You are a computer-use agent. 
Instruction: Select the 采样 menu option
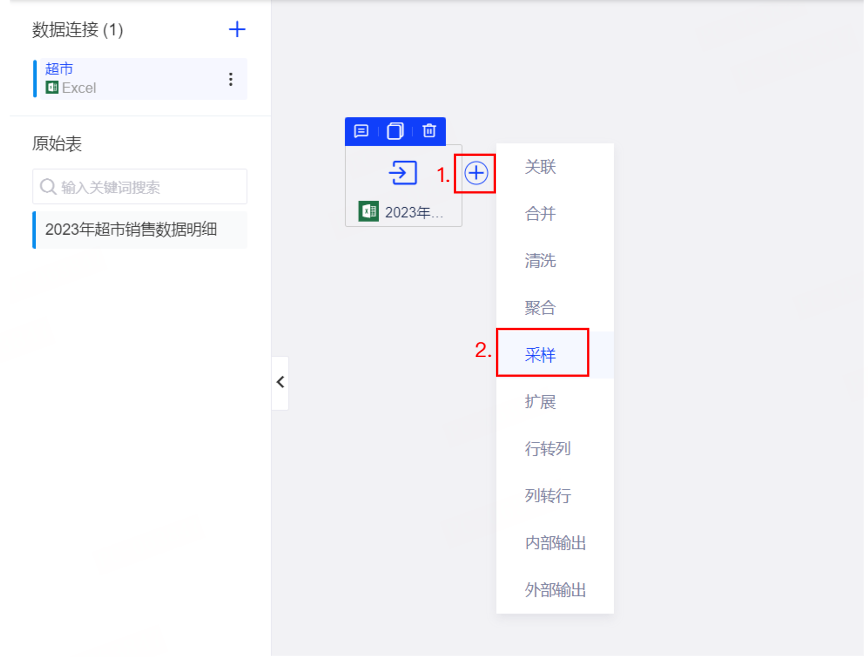(541, 354)
